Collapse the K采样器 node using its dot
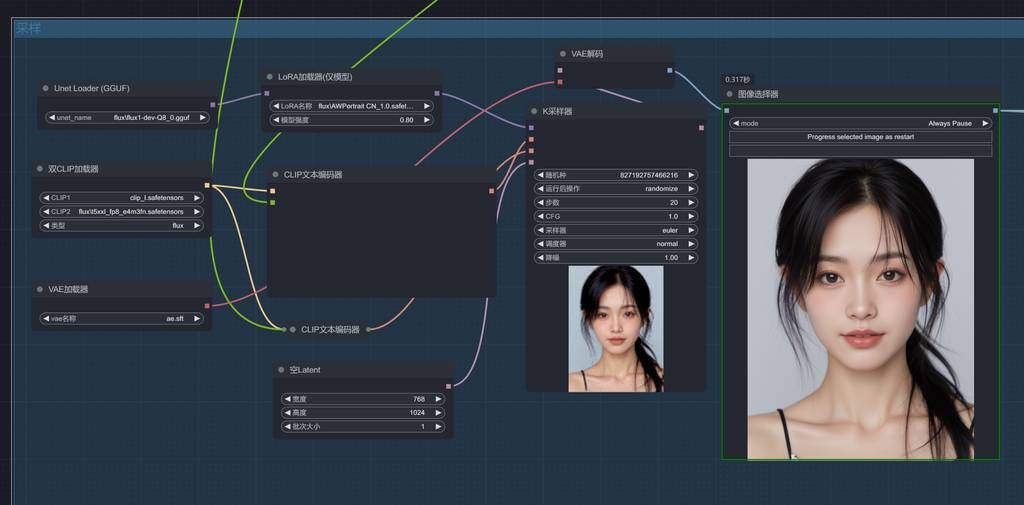This screenshot has width=1024, height=505. point(534,111)
